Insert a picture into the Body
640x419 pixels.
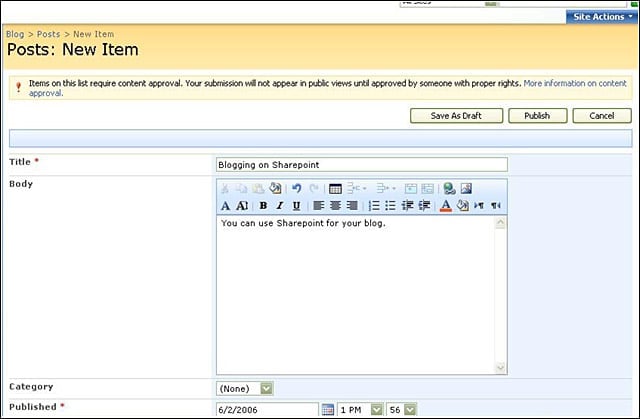pos(466,188)
